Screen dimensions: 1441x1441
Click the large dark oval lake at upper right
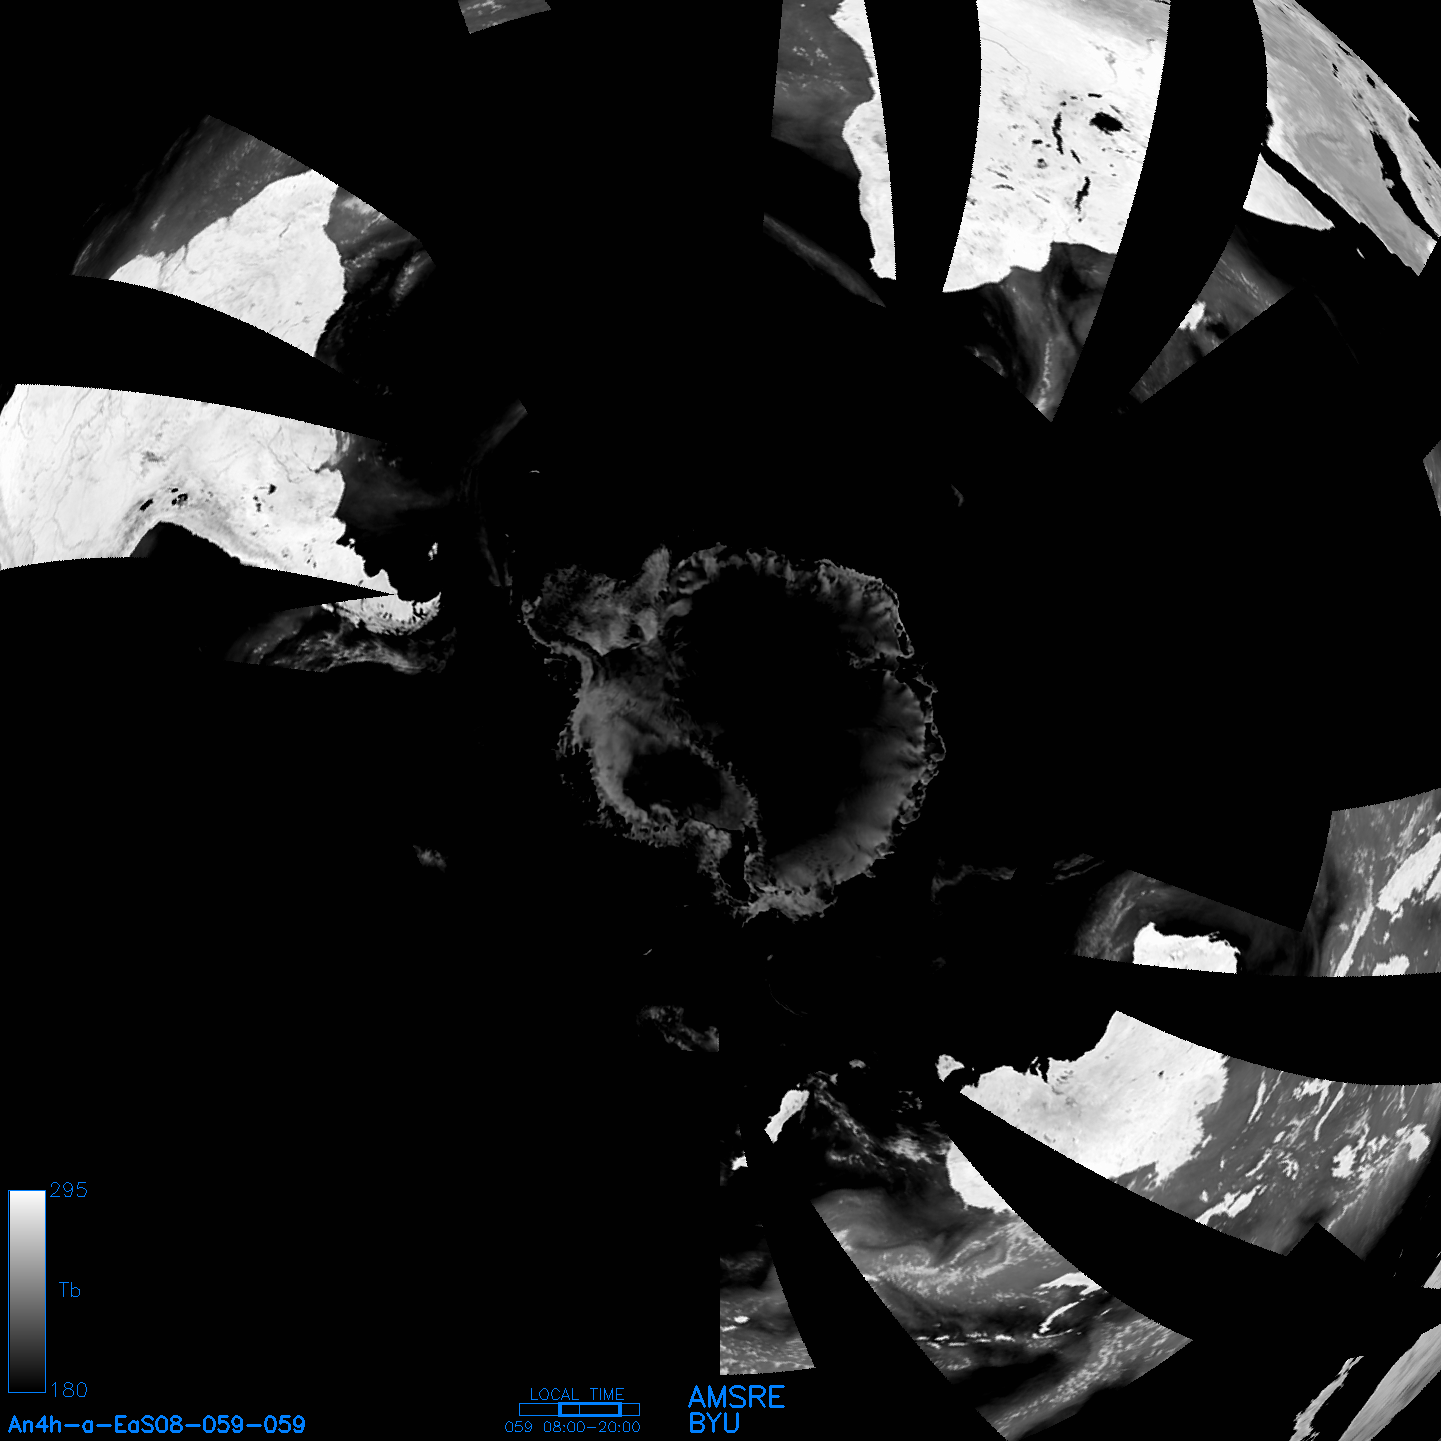(1106, 123)
